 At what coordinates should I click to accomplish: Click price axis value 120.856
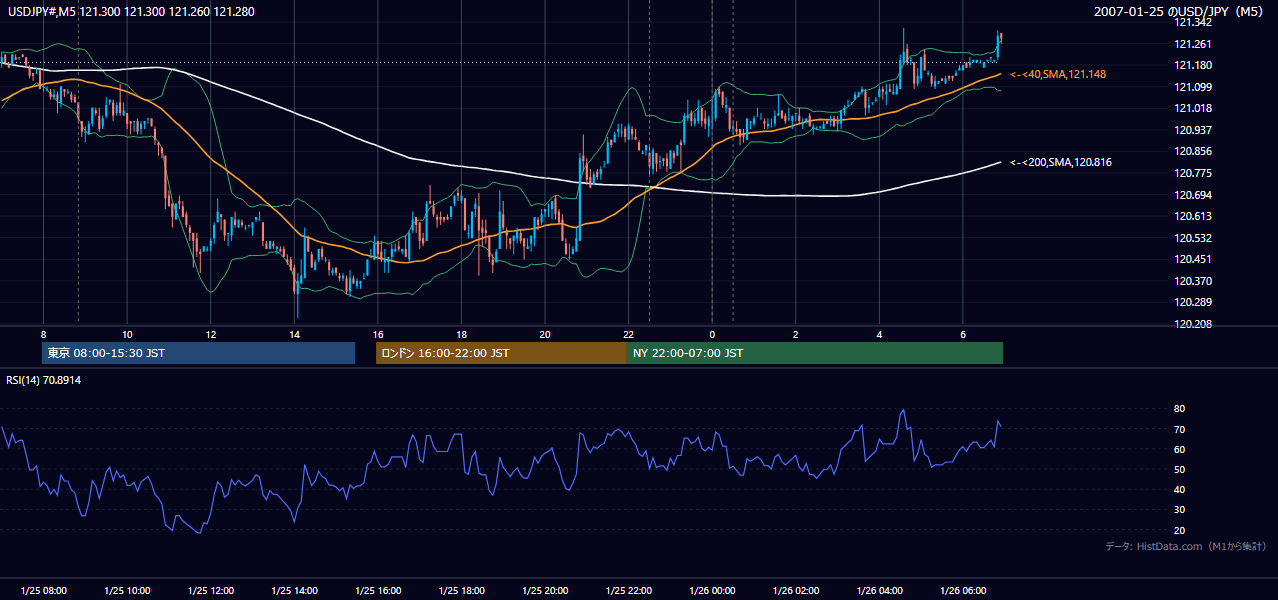click(1193, 152)
